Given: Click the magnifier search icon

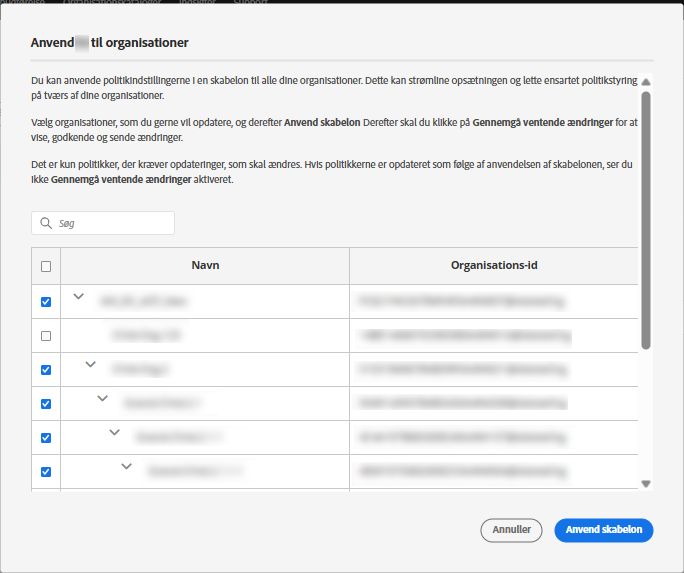Looking at the screenshot, I should pyautogui.click(x=46, y=223).
